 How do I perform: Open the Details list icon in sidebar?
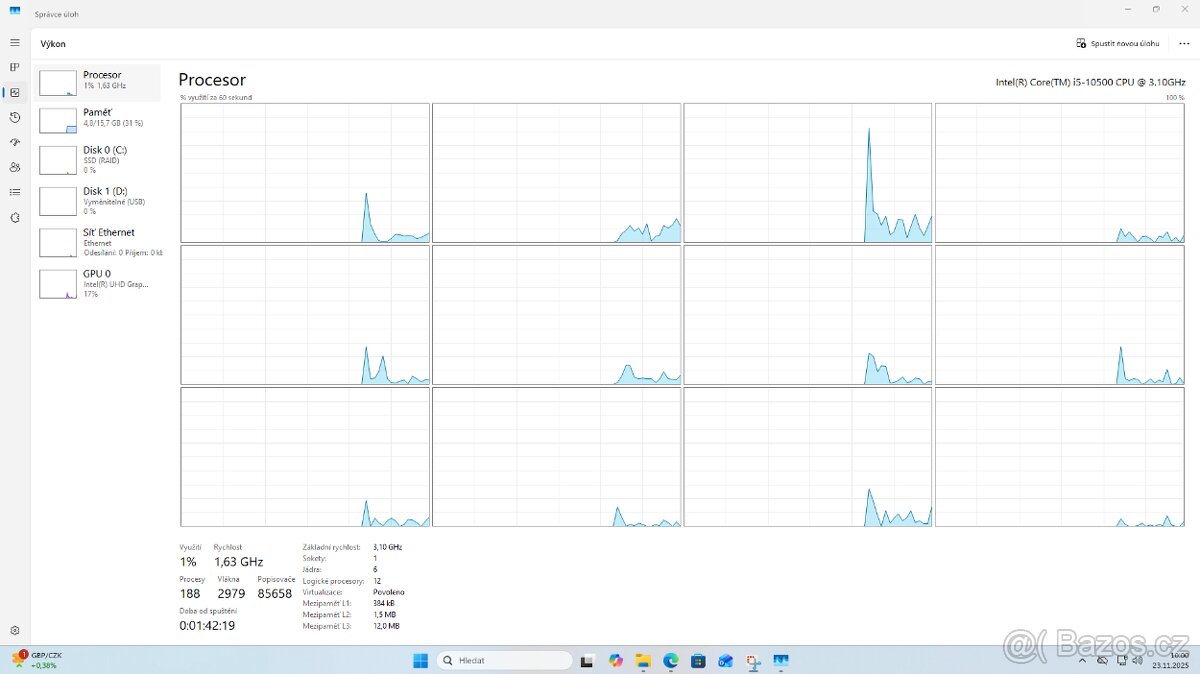click(x=14, y=192)
